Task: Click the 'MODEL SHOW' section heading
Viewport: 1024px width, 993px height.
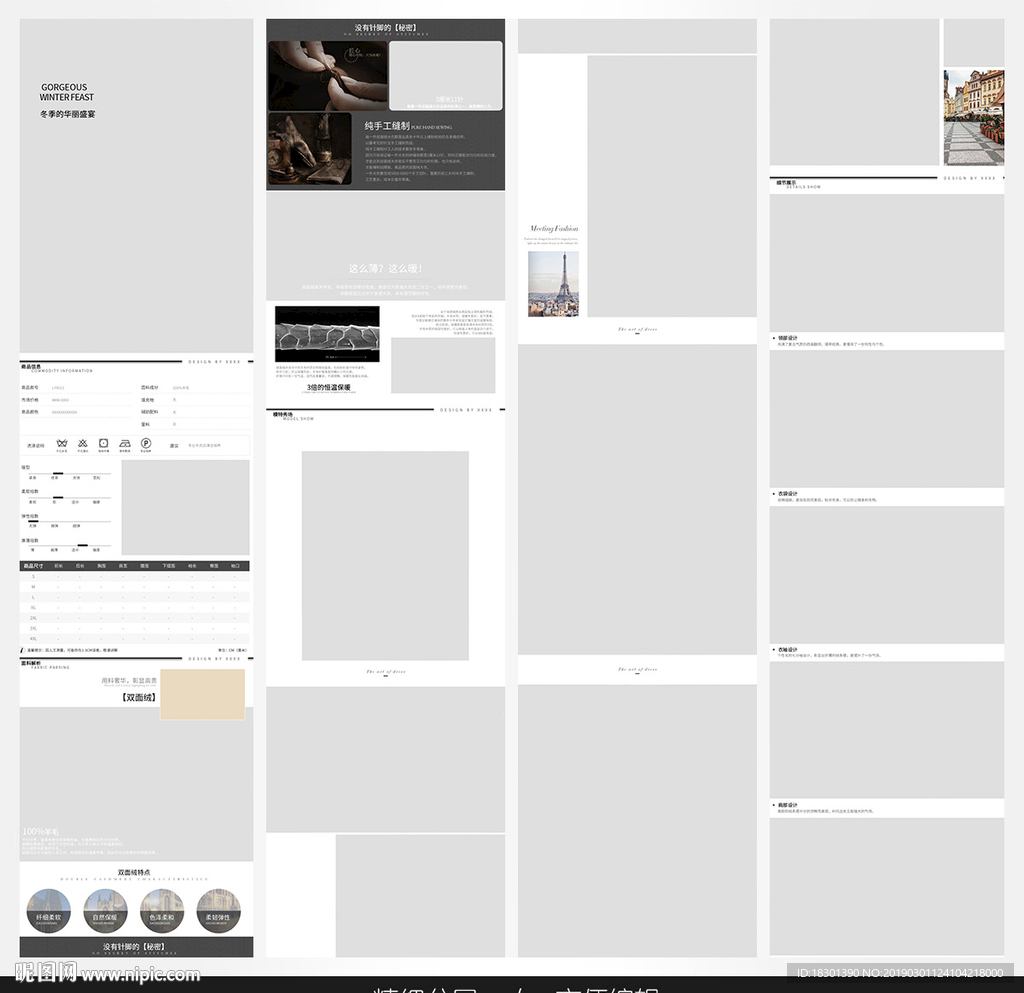Action: [298, 418]
